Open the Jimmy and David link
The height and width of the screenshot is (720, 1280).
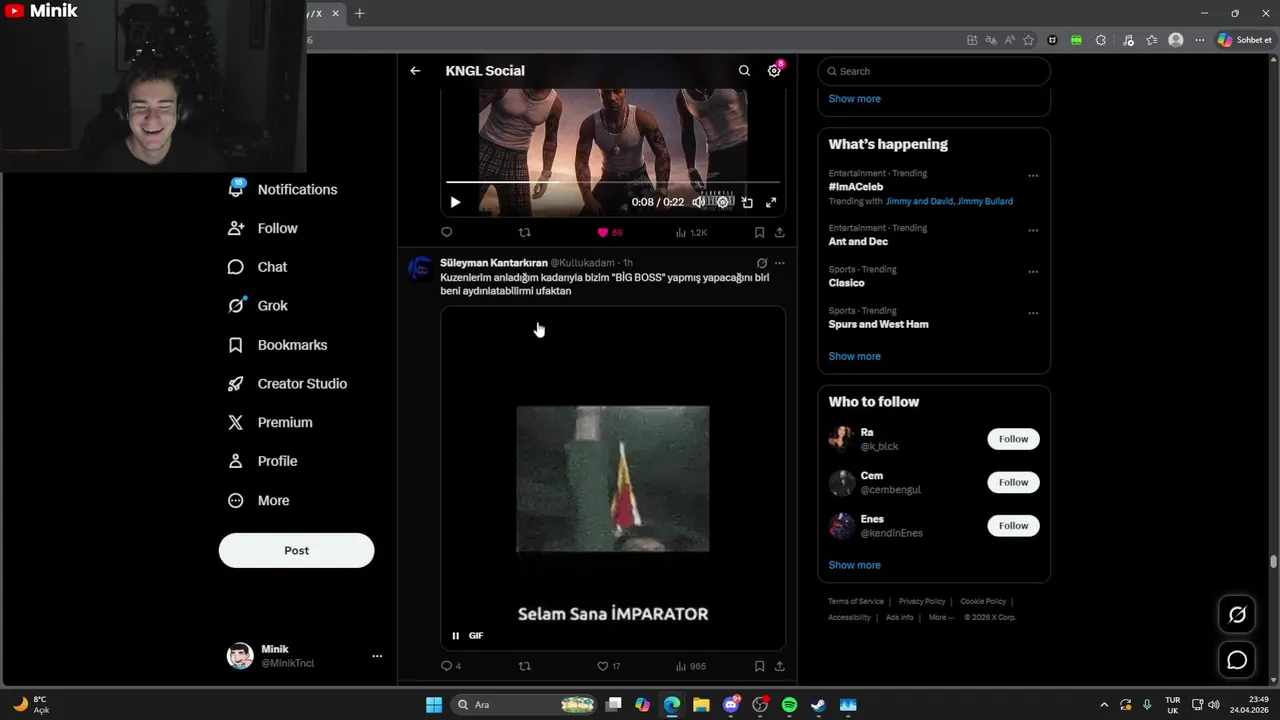(x=919, y=201)
